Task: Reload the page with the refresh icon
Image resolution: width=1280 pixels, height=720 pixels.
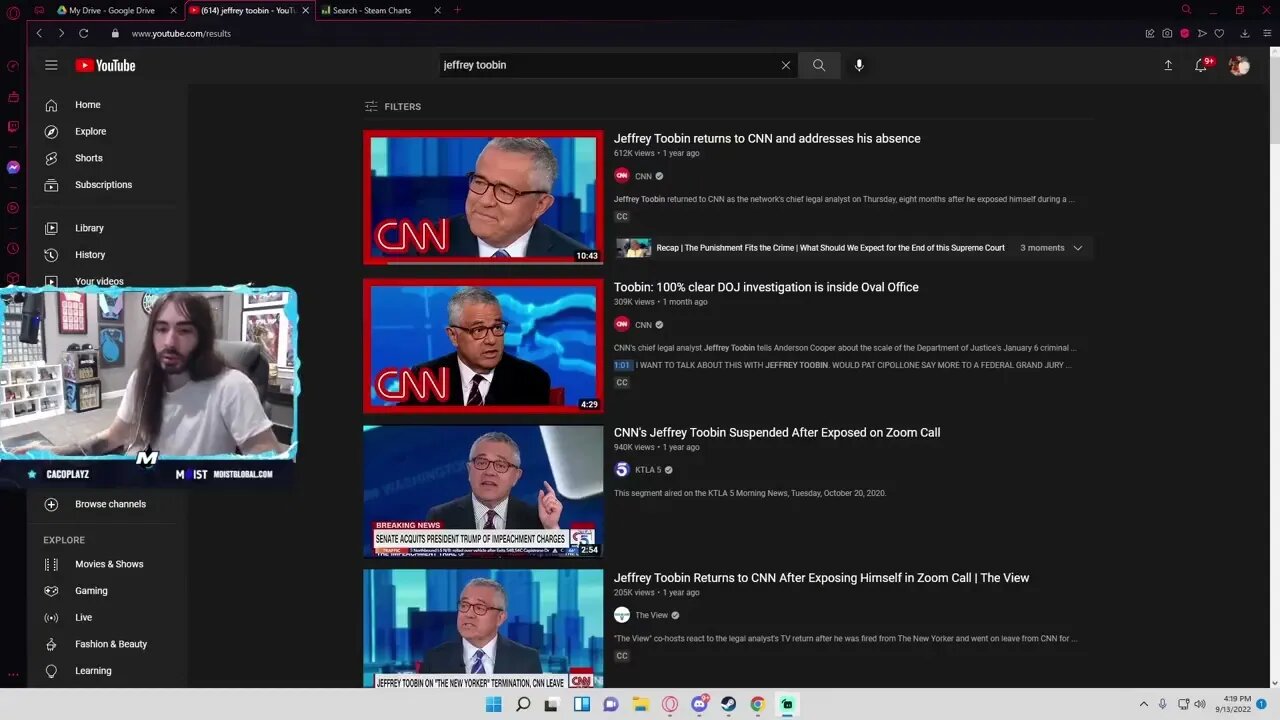Action: click(84, 33)
